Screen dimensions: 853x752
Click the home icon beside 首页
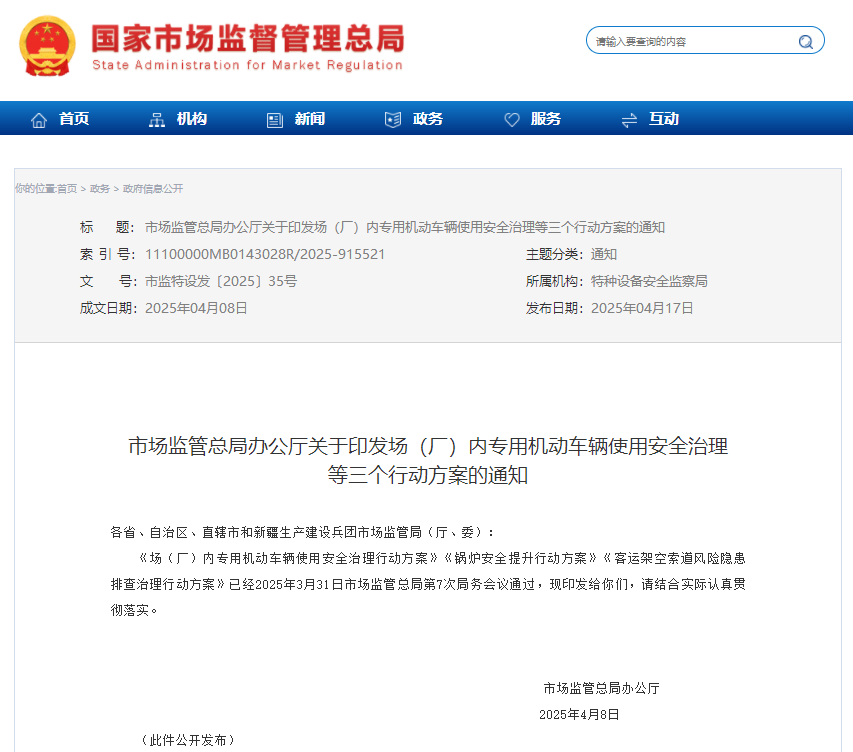[39, 118]
